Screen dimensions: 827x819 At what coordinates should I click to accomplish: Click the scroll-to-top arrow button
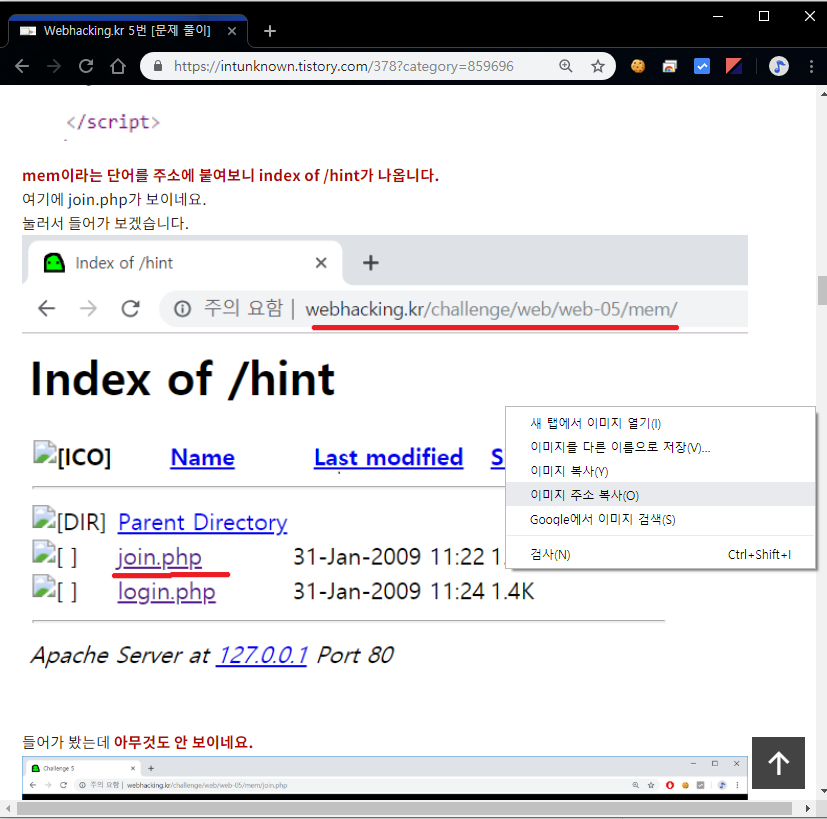(778, 763)
